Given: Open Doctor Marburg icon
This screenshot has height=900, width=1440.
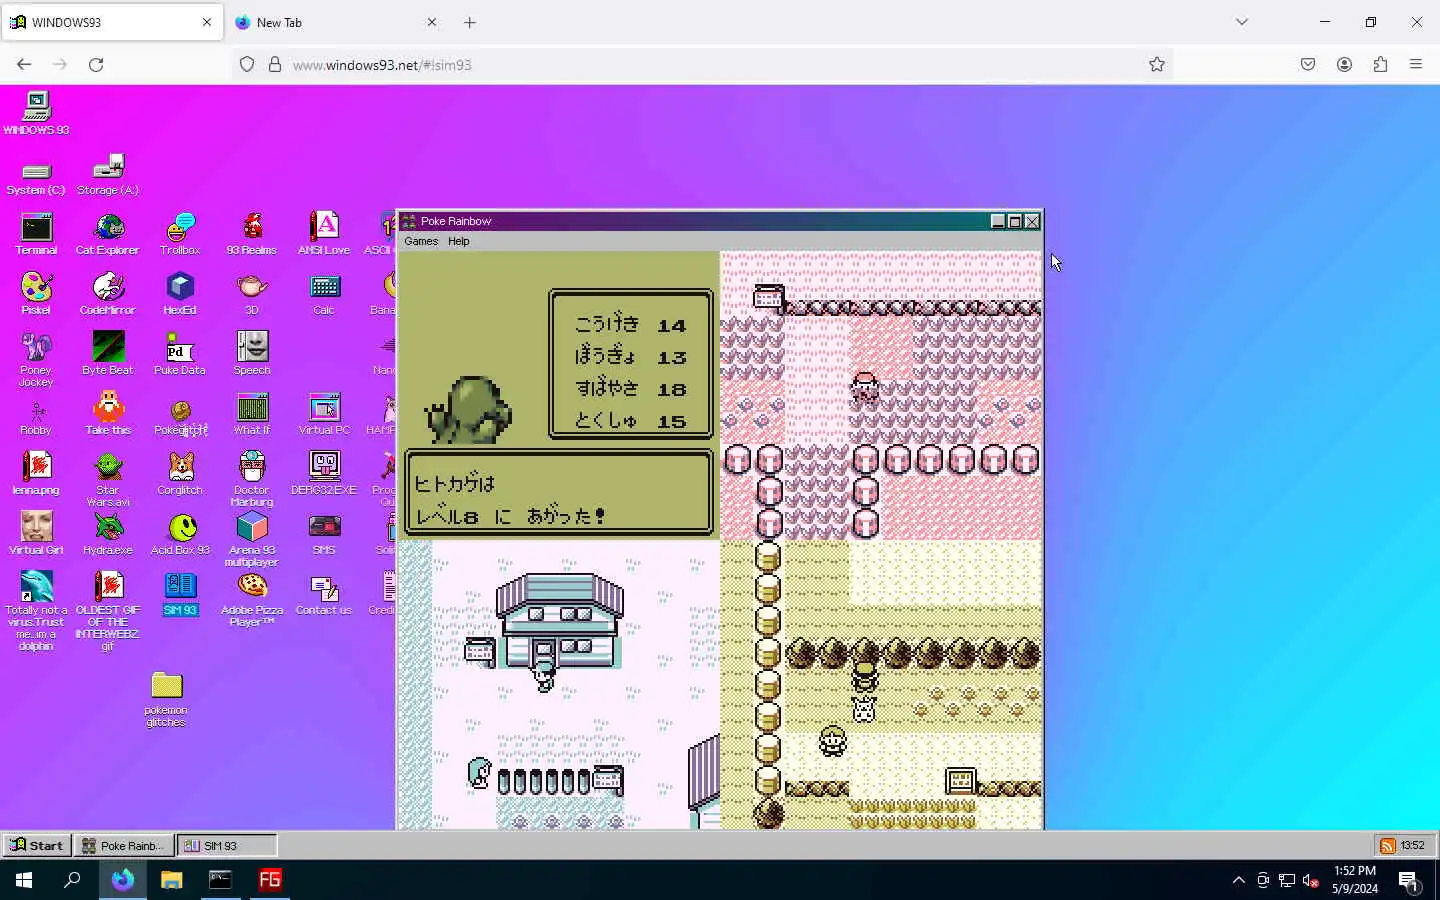Looking at the screenshot, I should pos(252,480).
